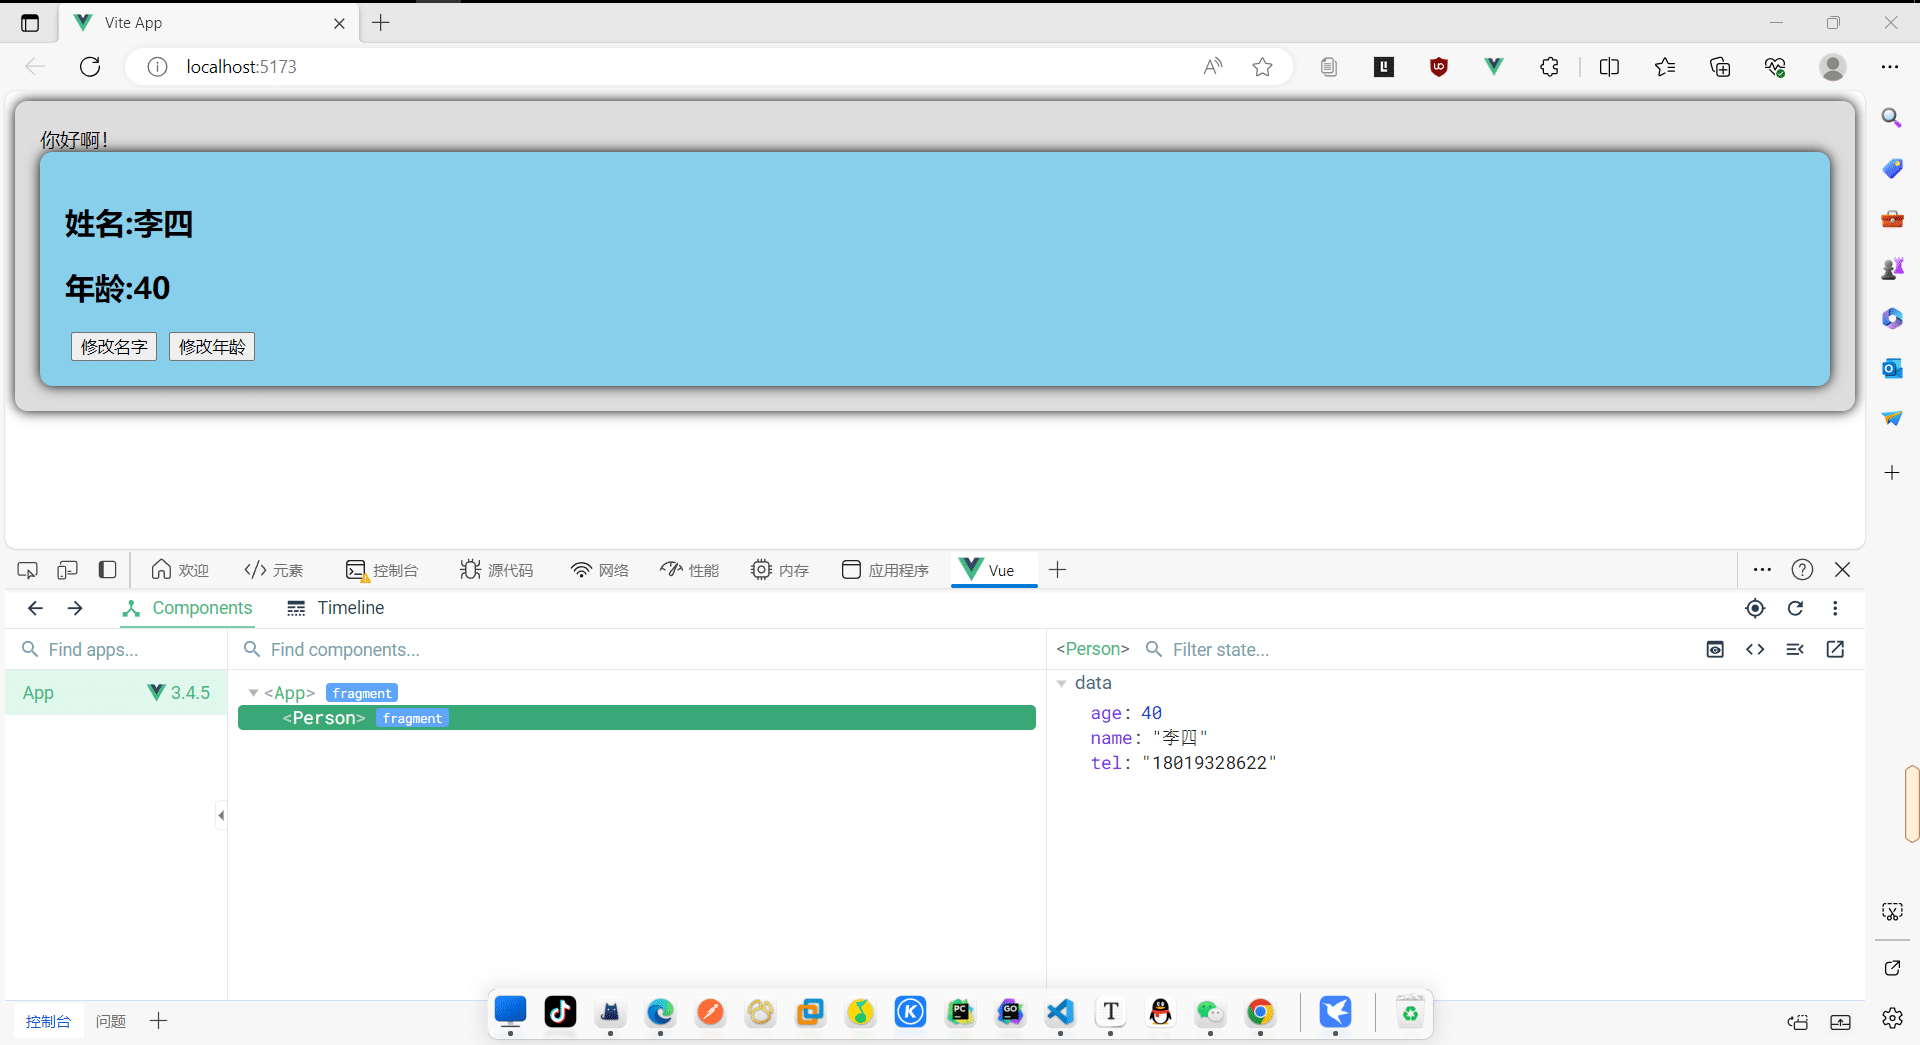
Task: Collapse the data section in state
Action: [x=1062, y=683]
